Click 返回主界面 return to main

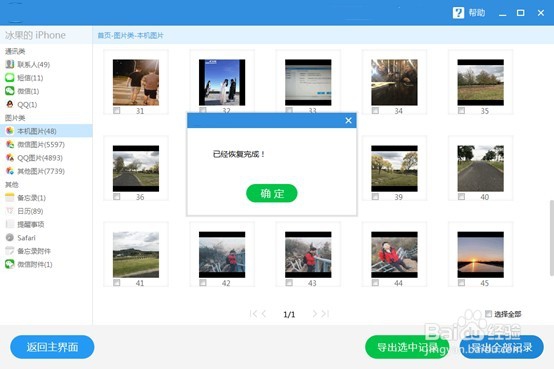(x=52, y=347)
